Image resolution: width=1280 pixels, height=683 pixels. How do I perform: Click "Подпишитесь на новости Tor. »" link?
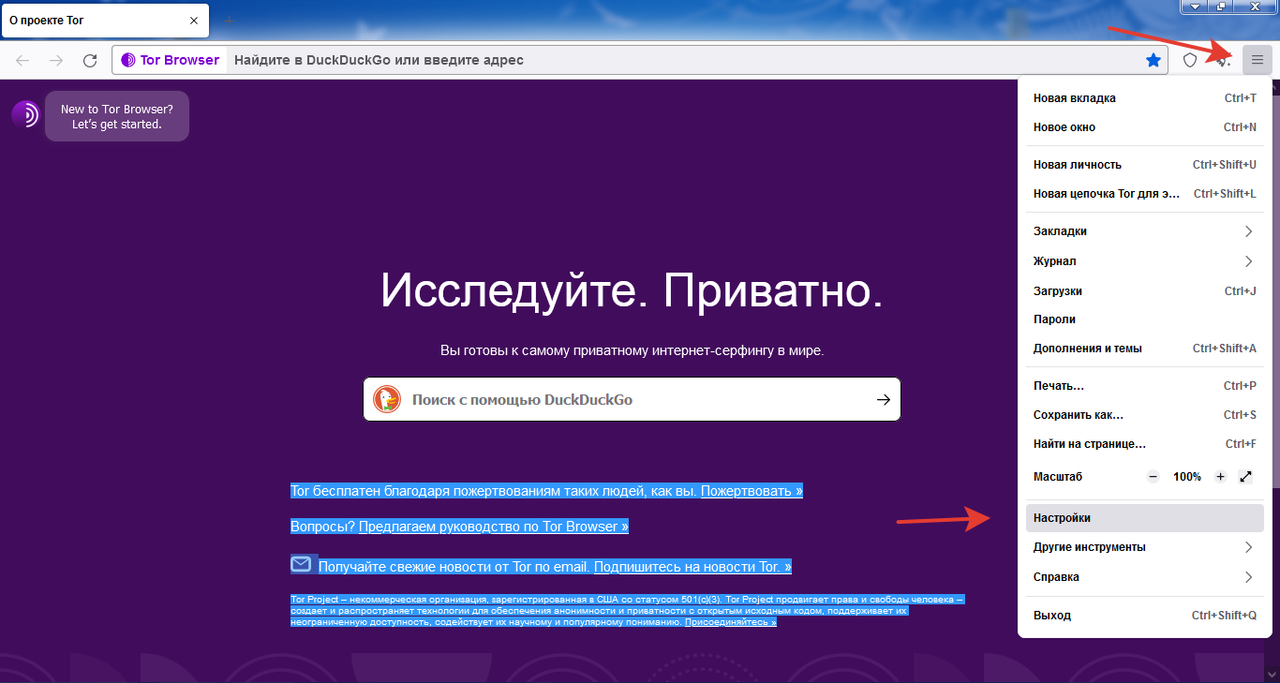point(693,567)
